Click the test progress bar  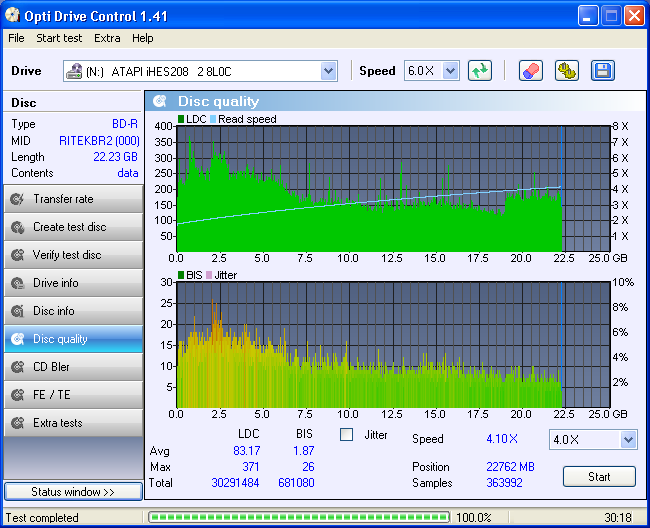(299, 517)
